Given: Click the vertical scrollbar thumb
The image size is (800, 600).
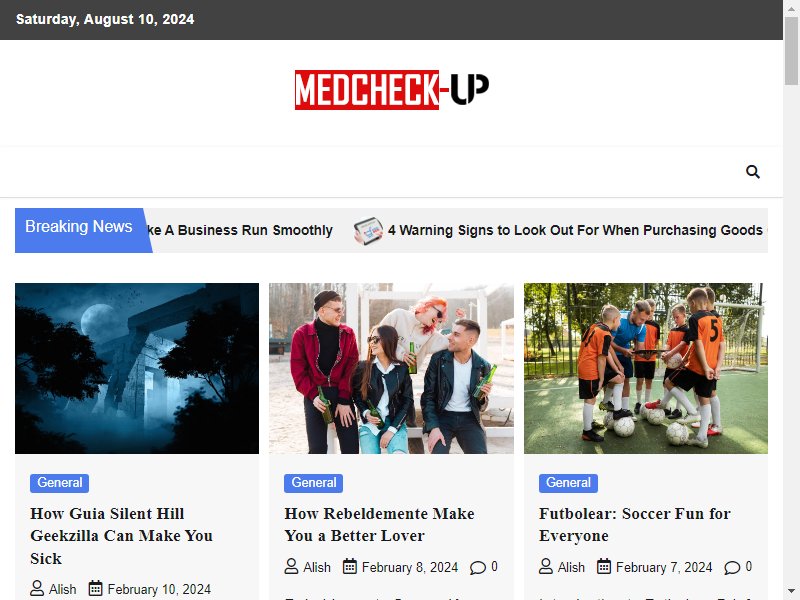Looking at the screenshot, I should (x=791, y=51).
